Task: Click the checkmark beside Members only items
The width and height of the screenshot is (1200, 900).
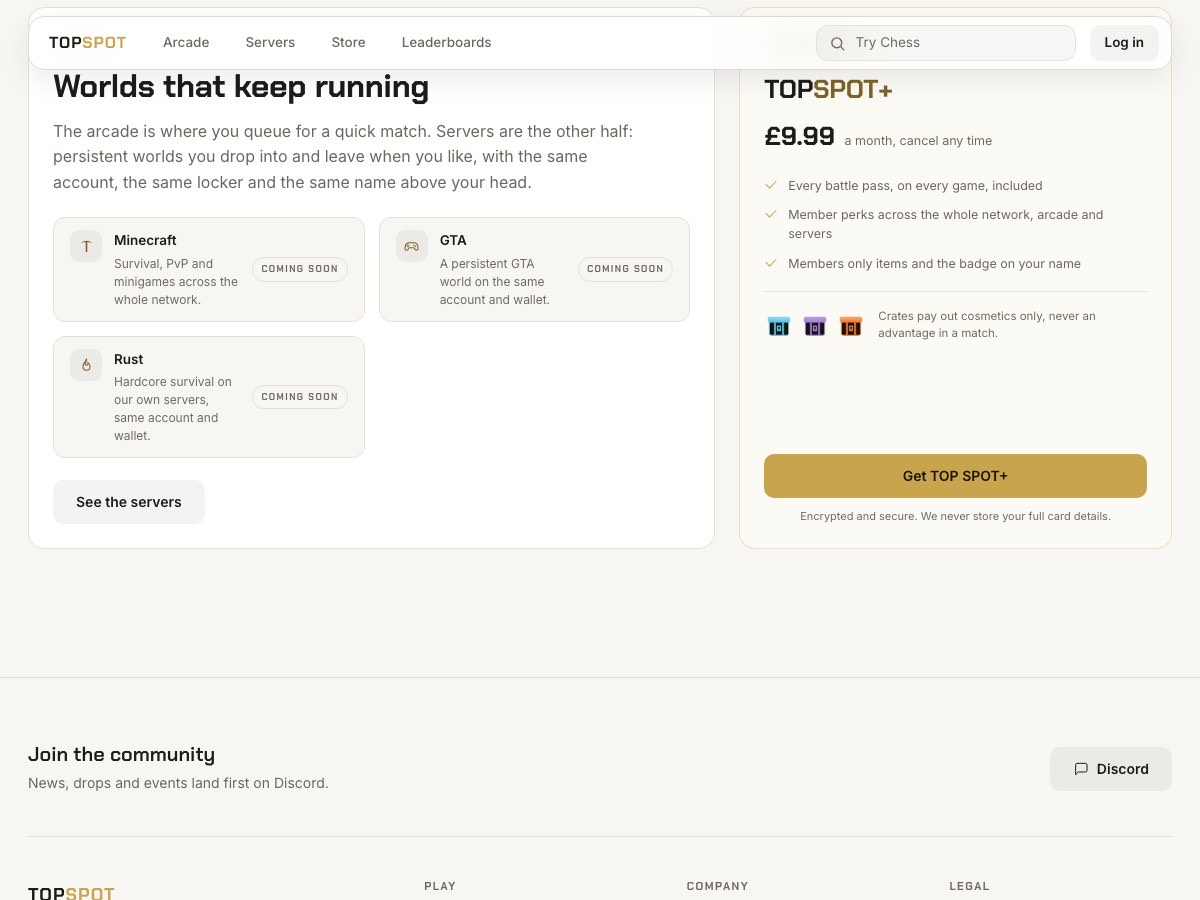Action: pyautogui.click(x=771, y=263)
